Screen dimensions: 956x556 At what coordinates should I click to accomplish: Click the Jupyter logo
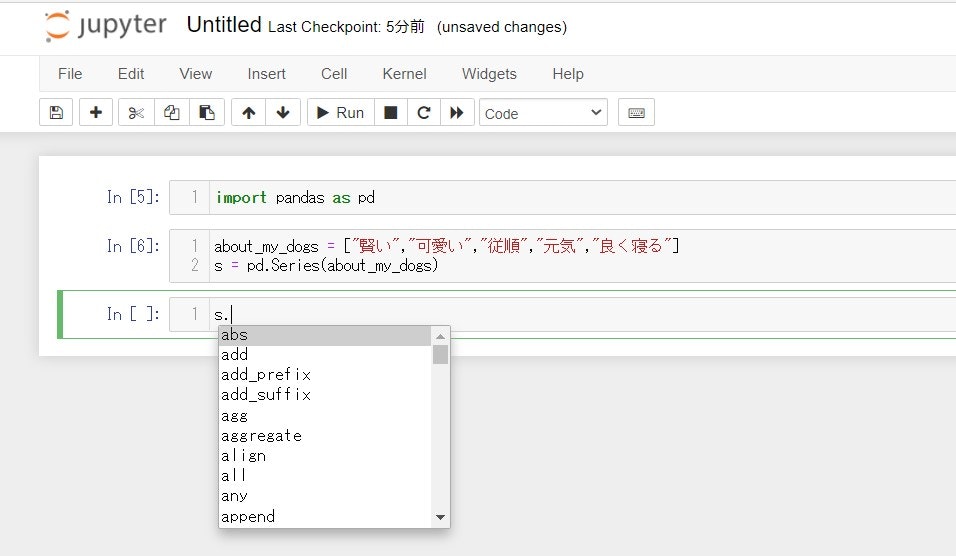click(x=105, y=26)
